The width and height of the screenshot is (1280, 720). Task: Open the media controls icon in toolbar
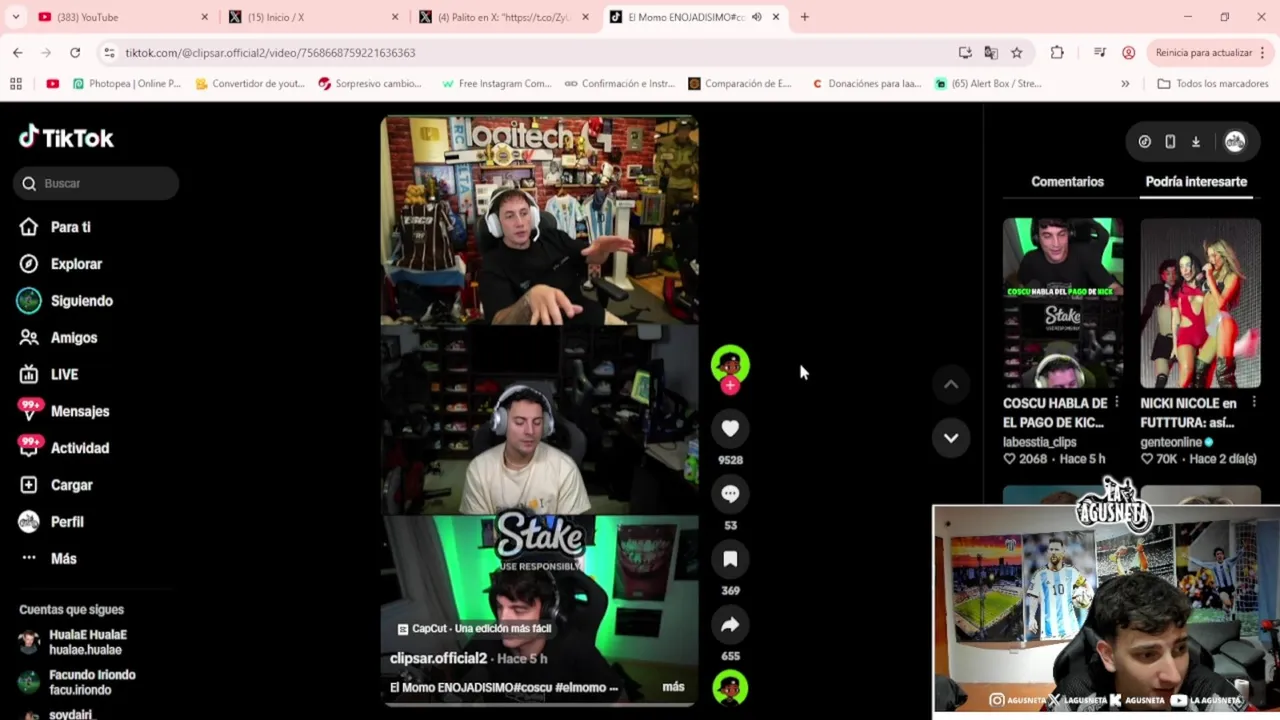pos(1099,53)
